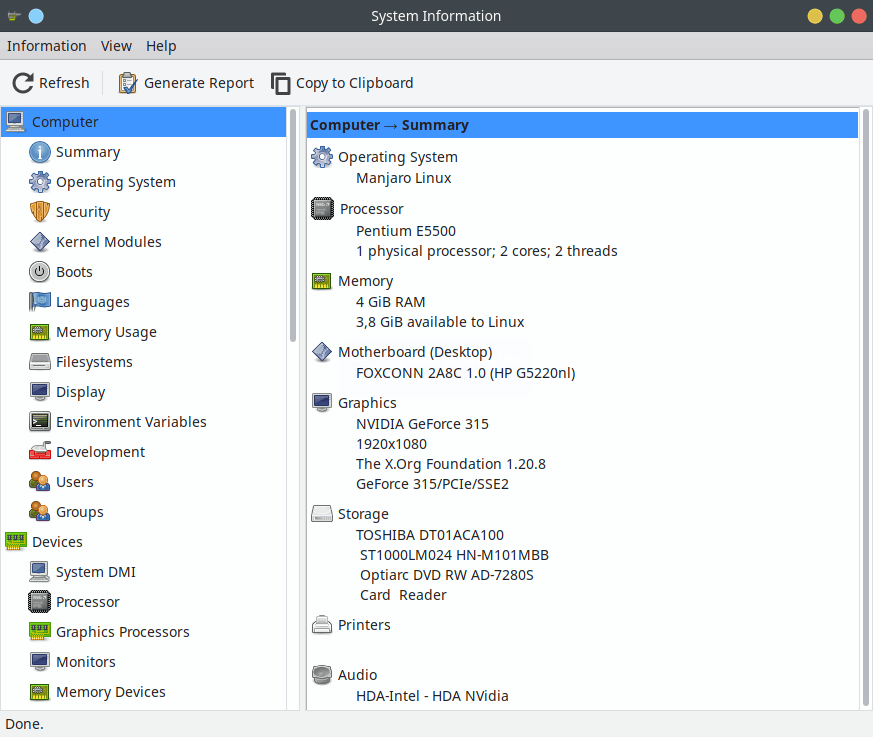Click the Processor chip icon in sidebar
The height and width of the screenshot is (737, 873).
(x=40, y=602)
